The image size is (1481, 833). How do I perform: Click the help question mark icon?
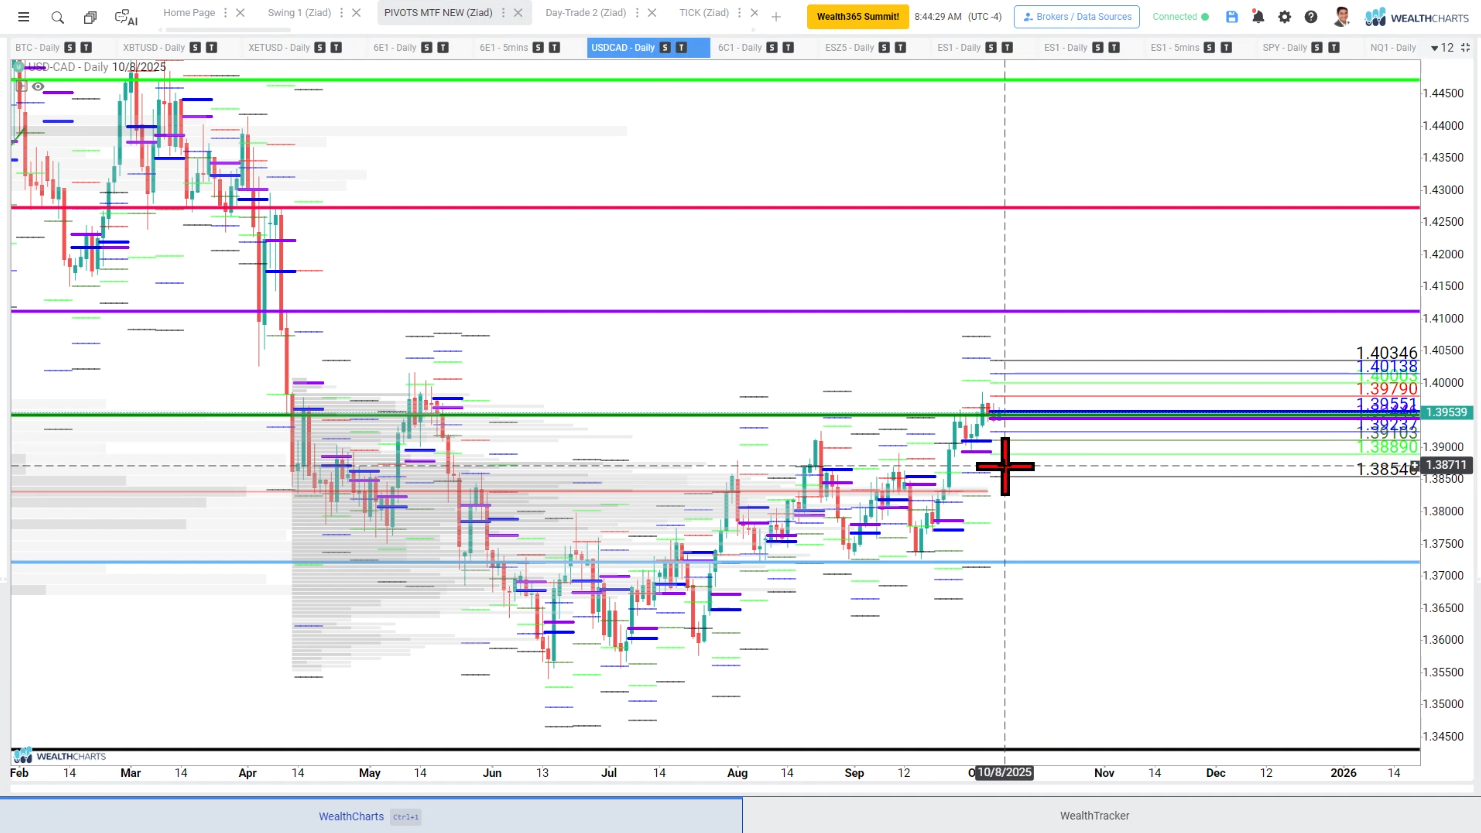click(x=1311, y=17)
